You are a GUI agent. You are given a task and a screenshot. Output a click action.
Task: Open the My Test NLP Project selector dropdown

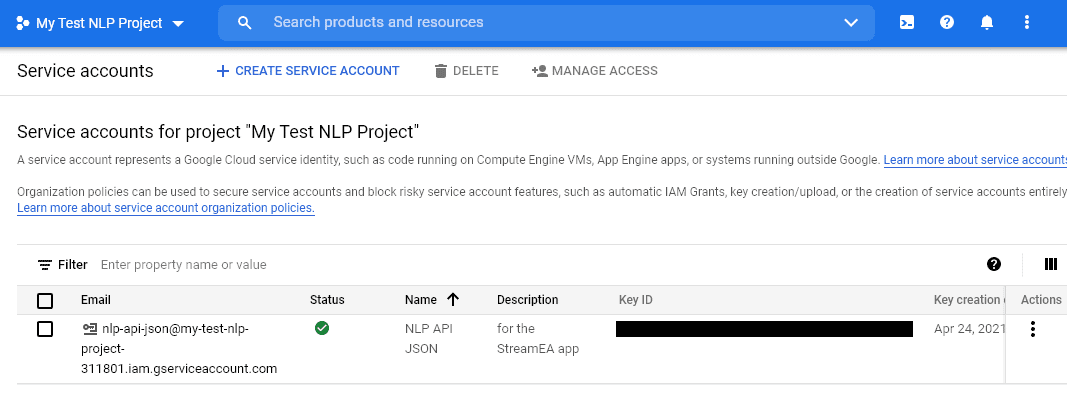pyautogui.click(x=100, y=23)
